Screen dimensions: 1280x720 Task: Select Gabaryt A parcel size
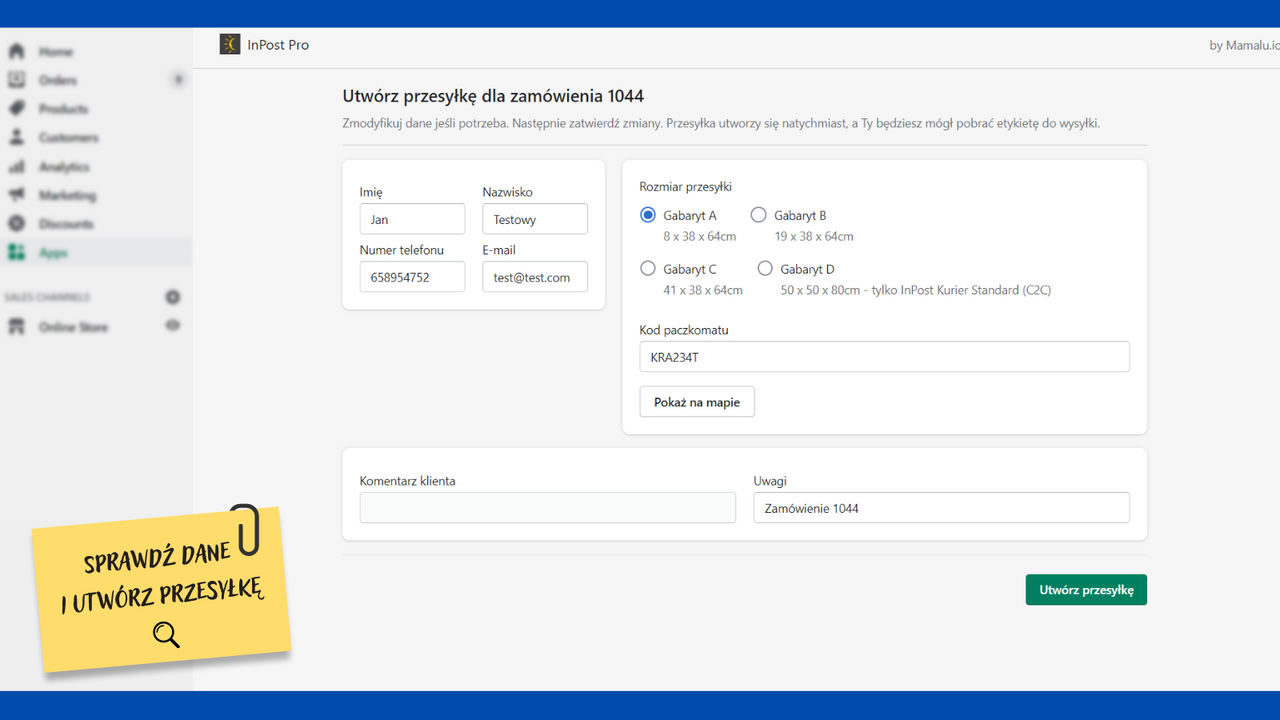648,215
